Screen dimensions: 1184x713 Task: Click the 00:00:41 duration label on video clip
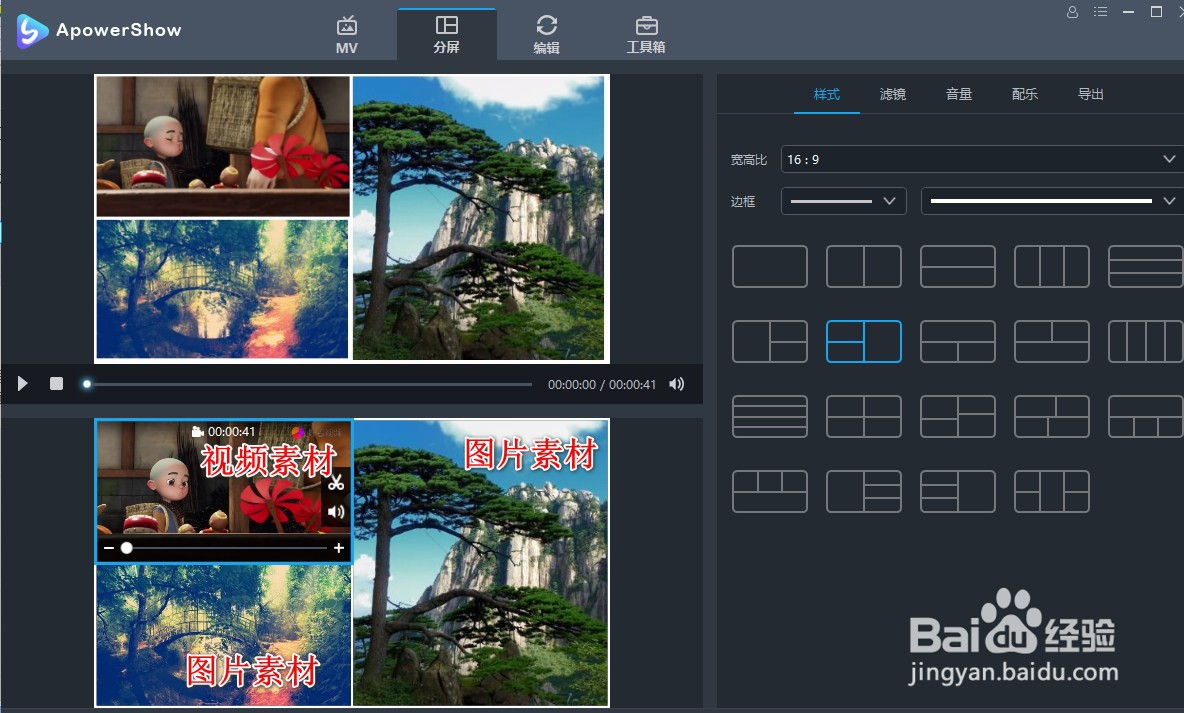pos(224,432)
